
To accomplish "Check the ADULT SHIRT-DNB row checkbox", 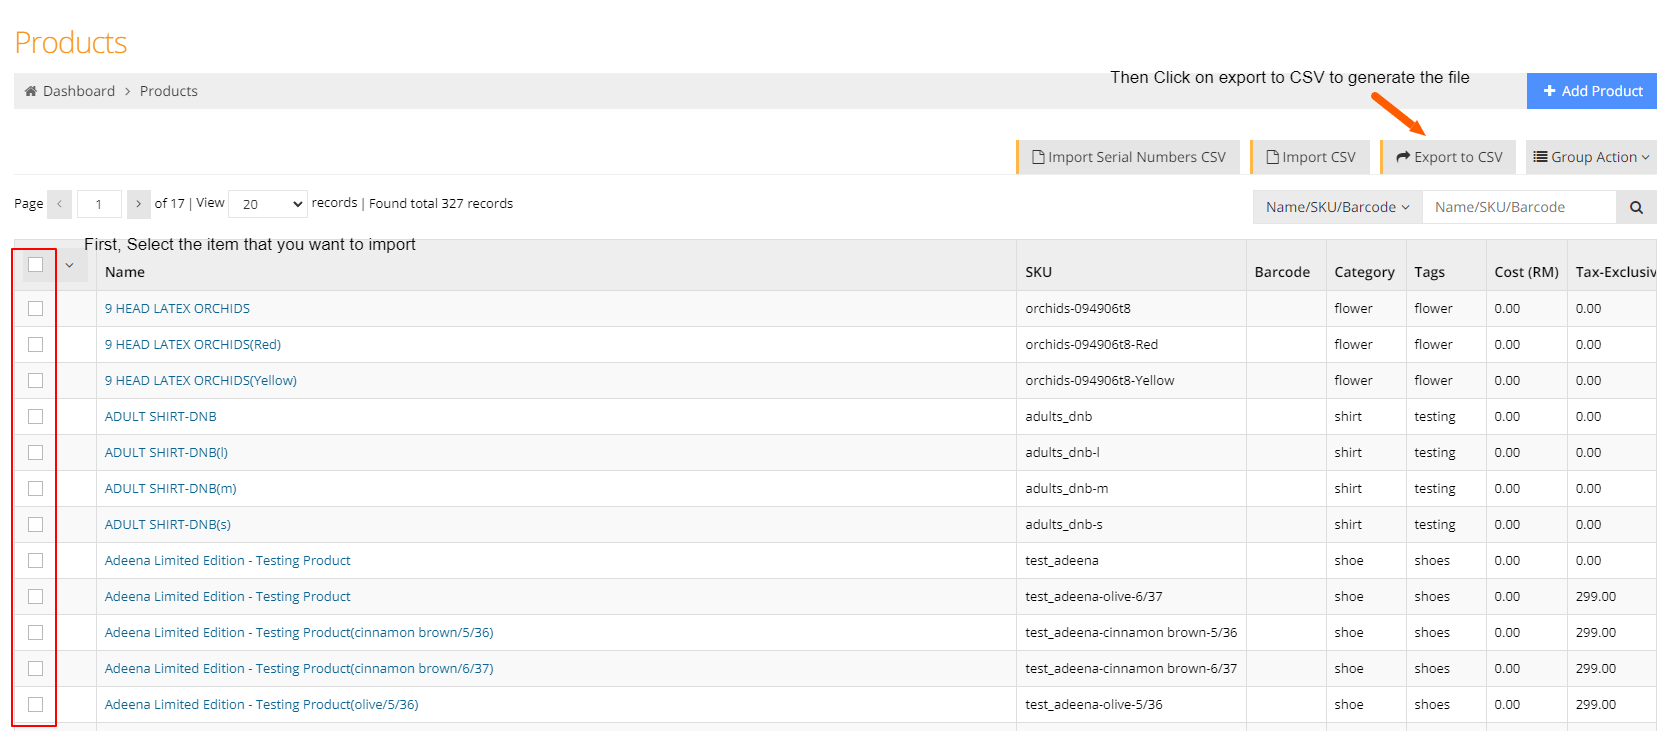I will pos(36,417).
